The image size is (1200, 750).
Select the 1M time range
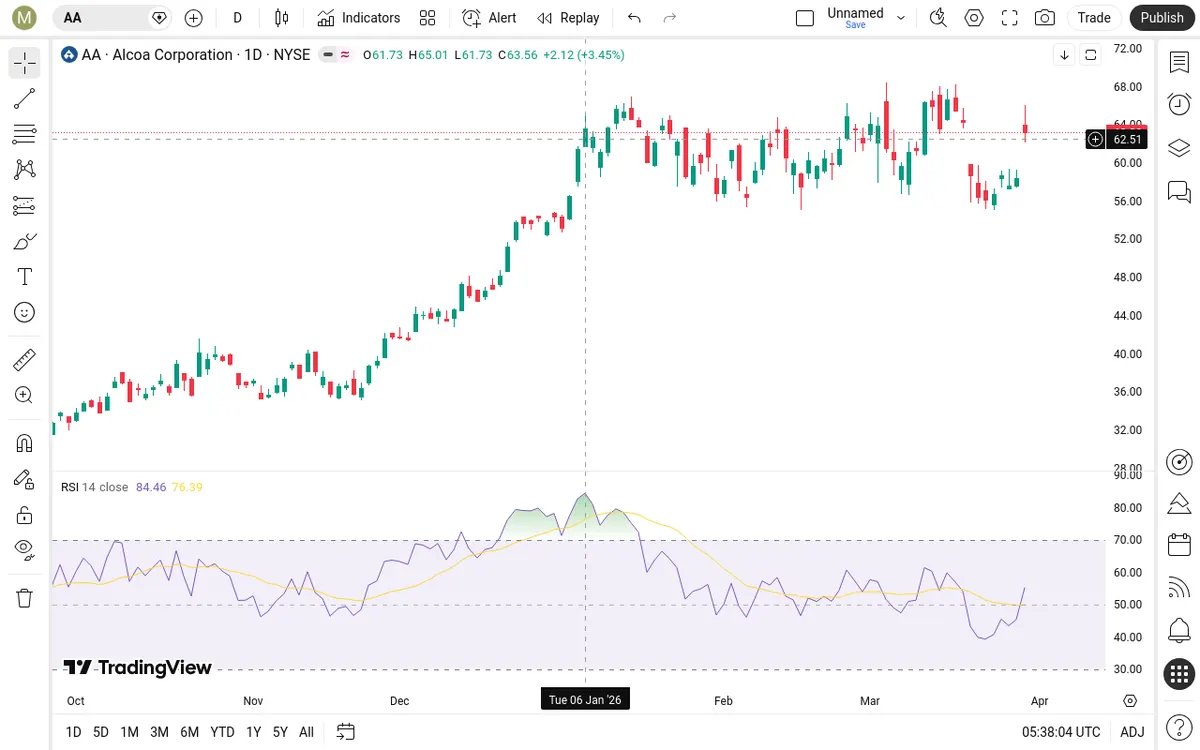129,732
